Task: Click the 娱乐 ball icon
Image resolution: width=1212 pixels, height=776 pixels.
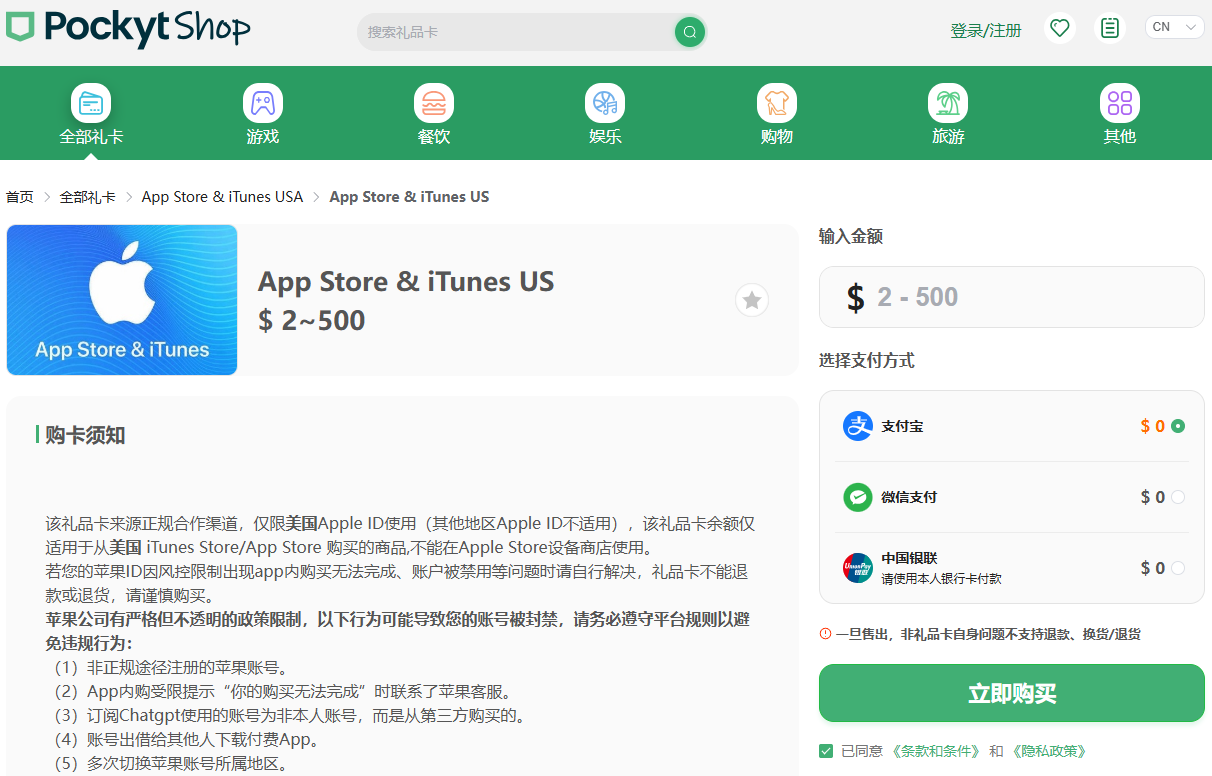Action: point(605,103)
